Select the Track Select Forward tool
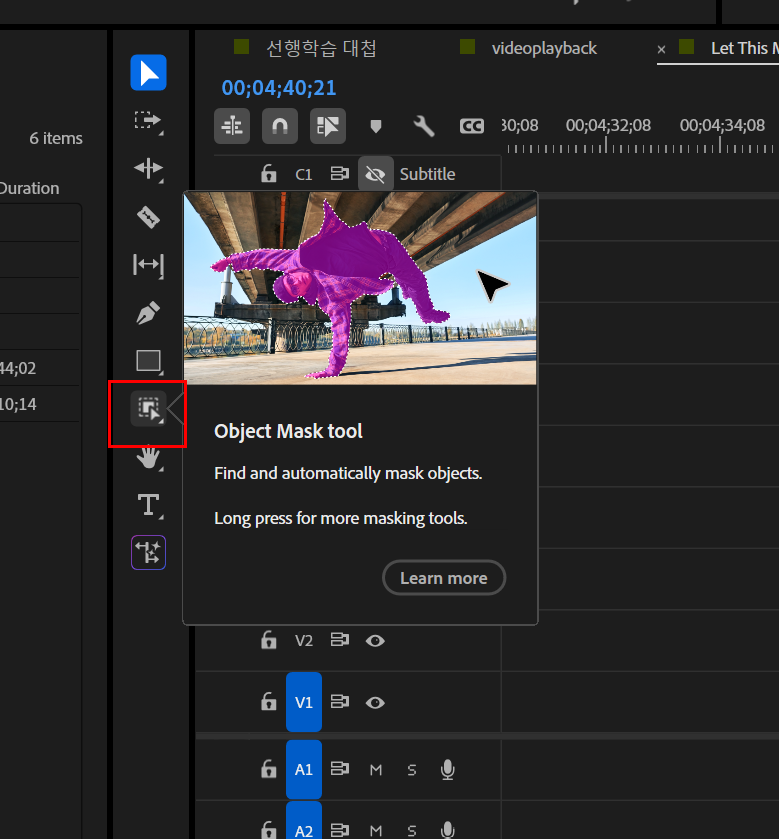 148,121
